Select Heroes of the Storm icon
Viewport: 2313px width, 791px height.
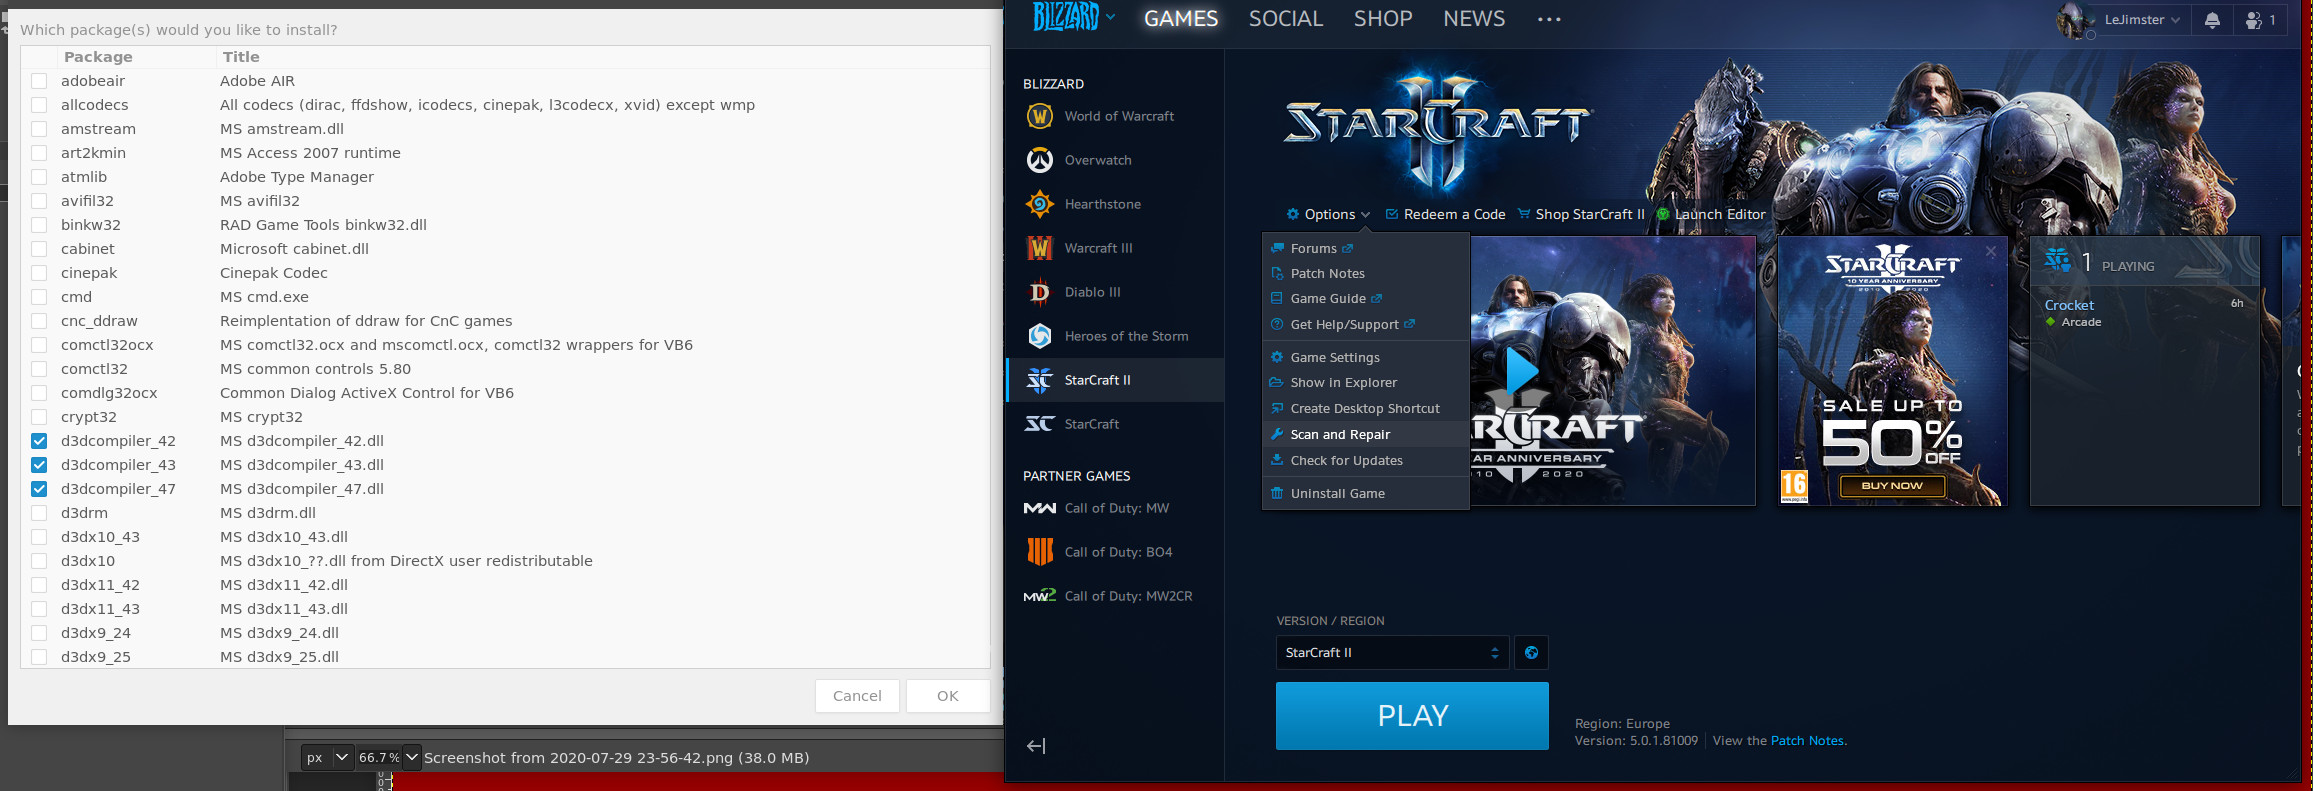click(x=1040, y=336)
